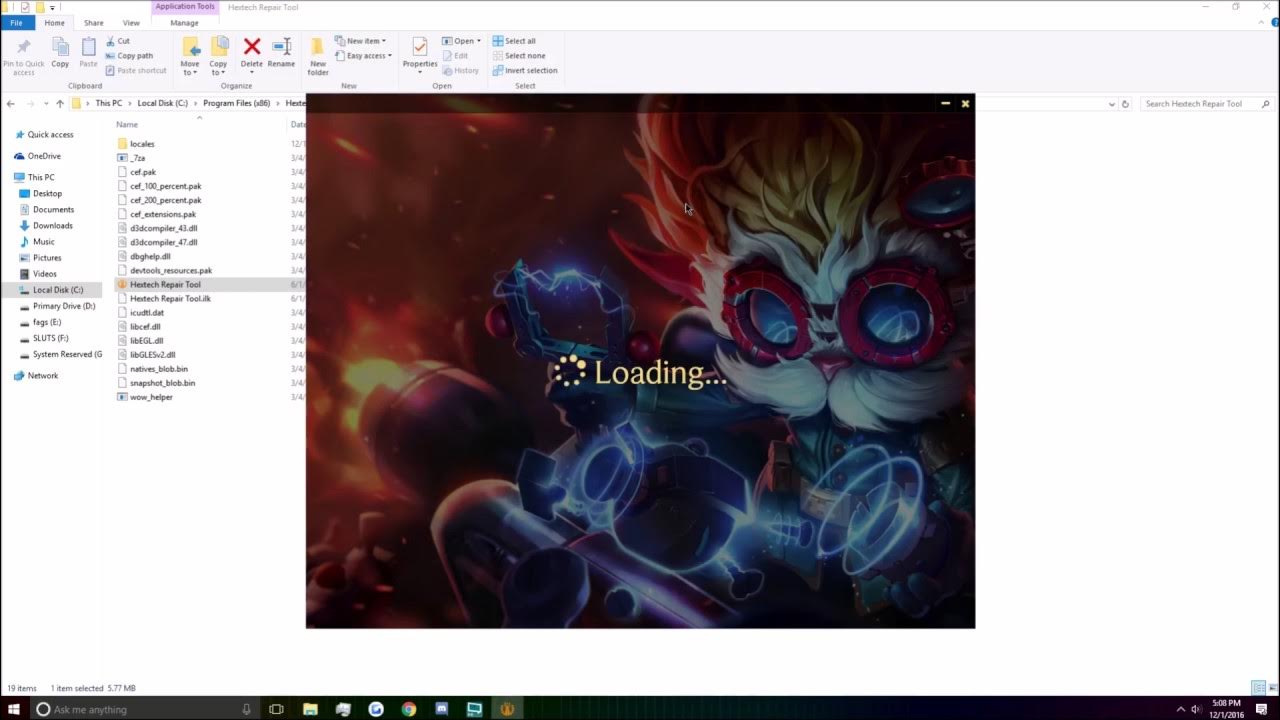Click the Hextech Repair Tool taskbar icon
This screenshot has height=720, width=1280.
[507, 709]
